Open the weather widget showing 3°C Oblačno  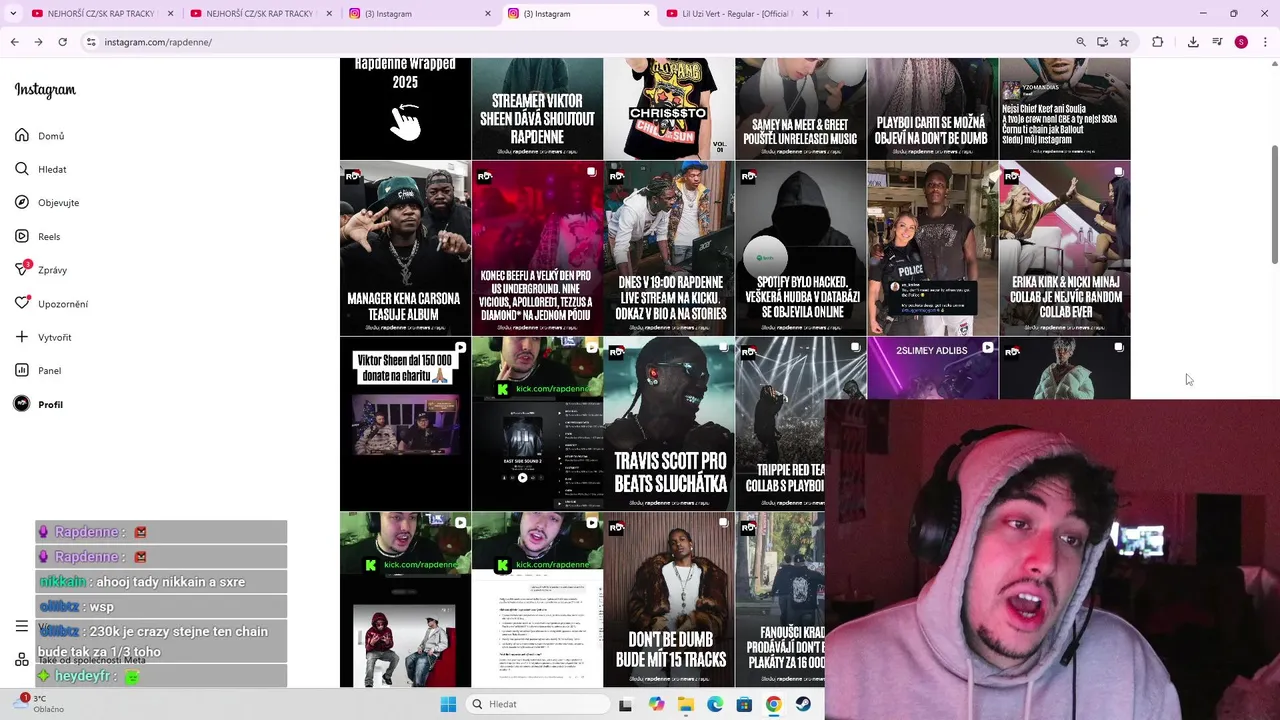tap(40, 704)
